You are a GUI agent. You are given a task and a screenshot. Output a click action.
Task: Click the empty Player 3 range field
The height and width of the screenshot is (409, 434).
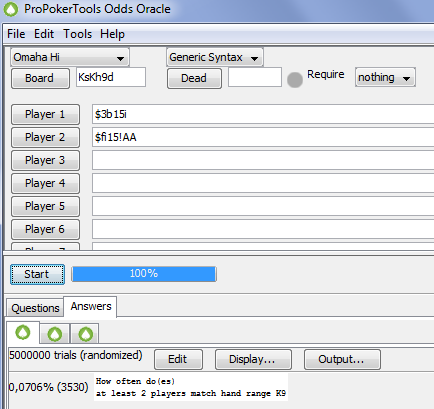[263, 160]
